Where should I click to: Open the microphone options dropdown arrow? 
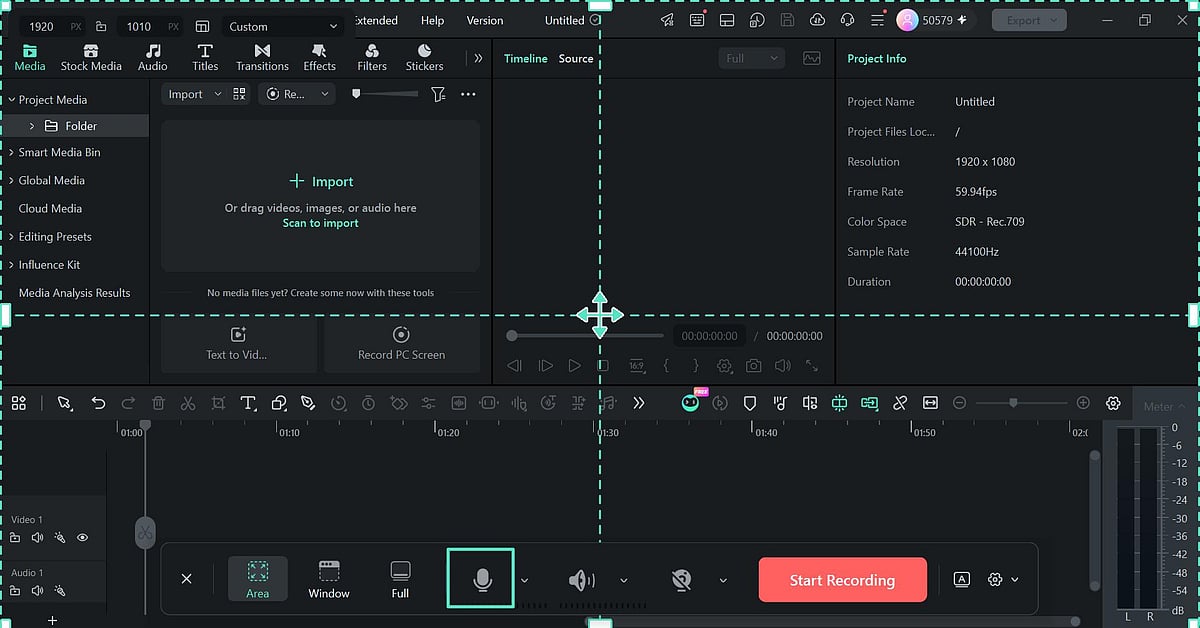click(x=525, y=580)
